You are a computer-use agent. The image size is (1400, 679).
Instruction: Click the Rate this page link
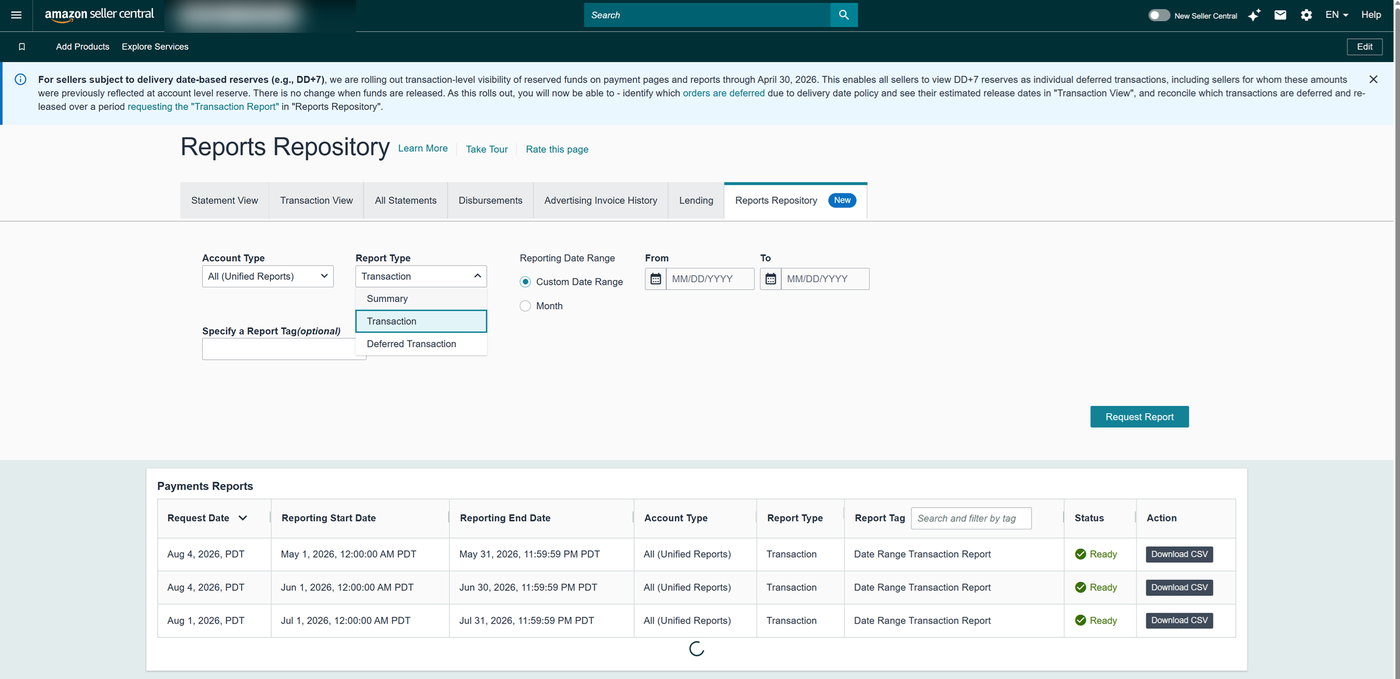click(x=557, y=149)
